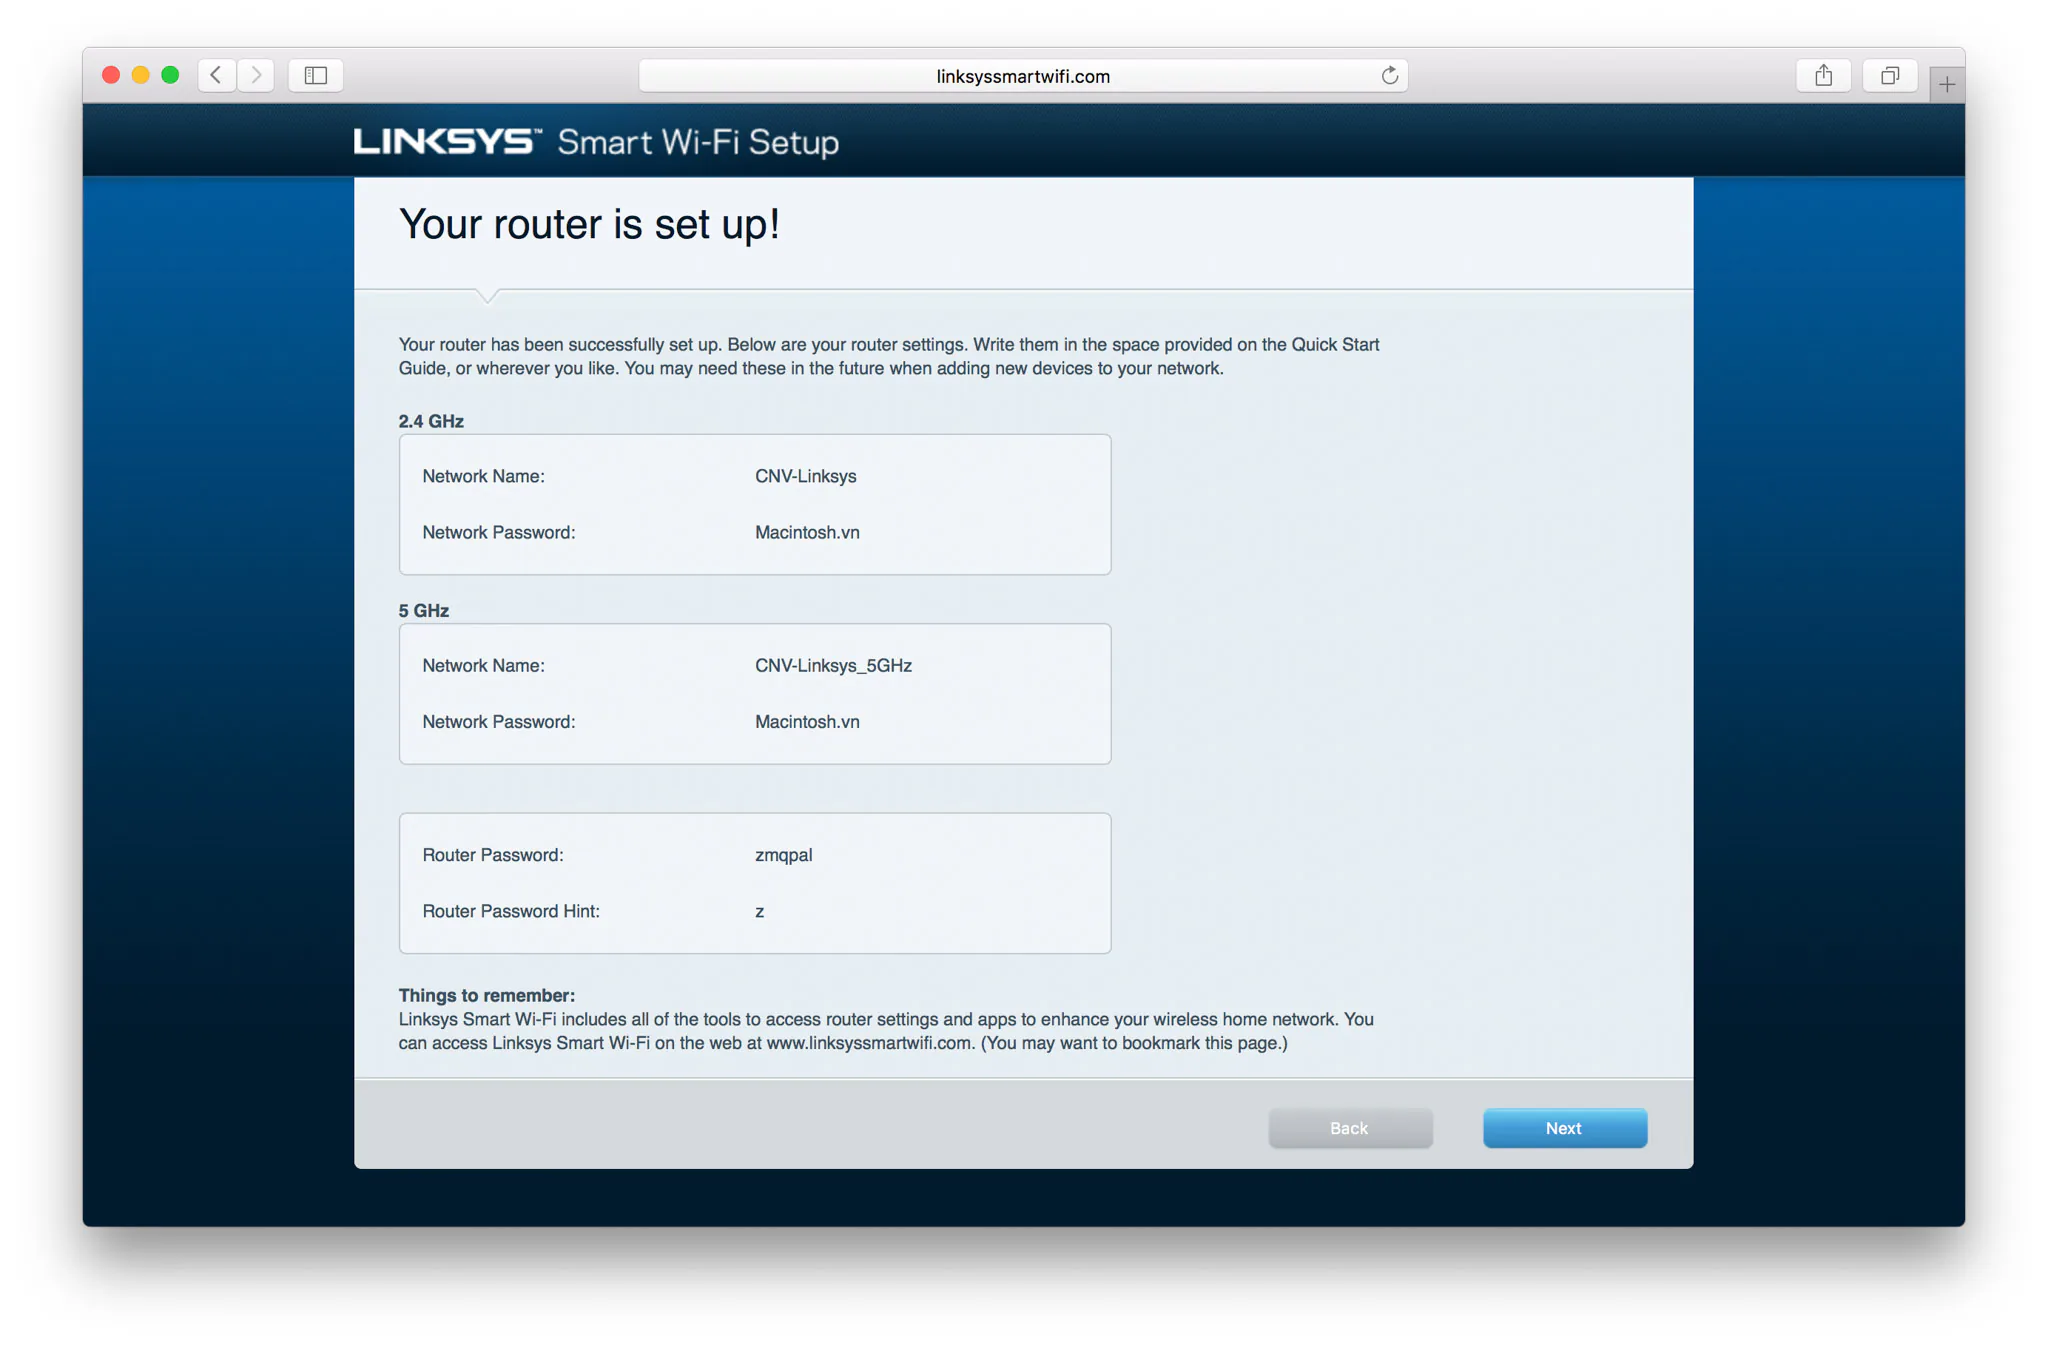Close the Safari window with red button
Viewport: 2048px width, 1345px height.
point(111,75)
